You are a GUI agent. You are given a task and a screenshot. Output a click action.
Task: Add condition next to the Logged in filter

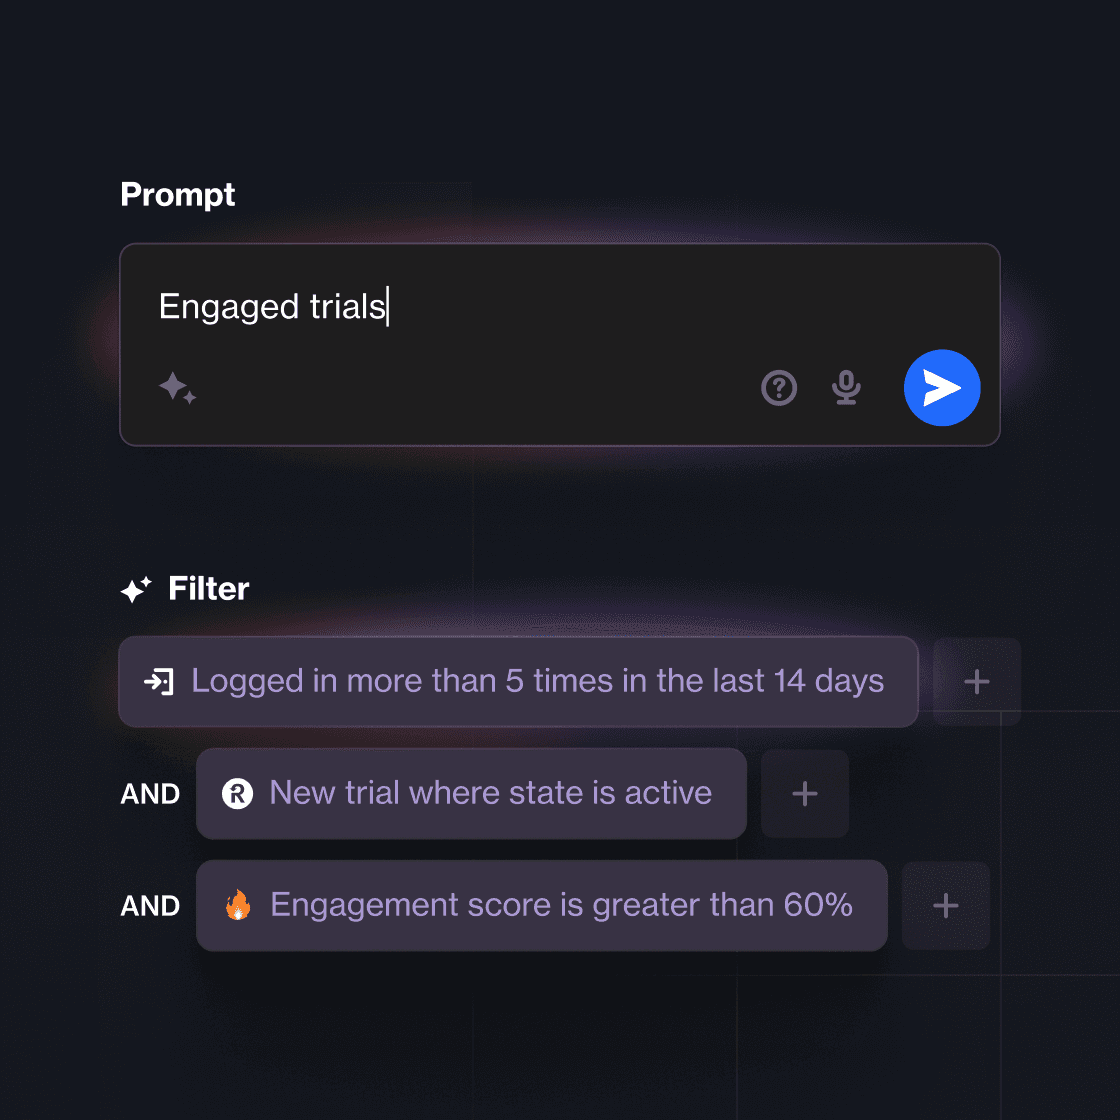tap(976, 681)
